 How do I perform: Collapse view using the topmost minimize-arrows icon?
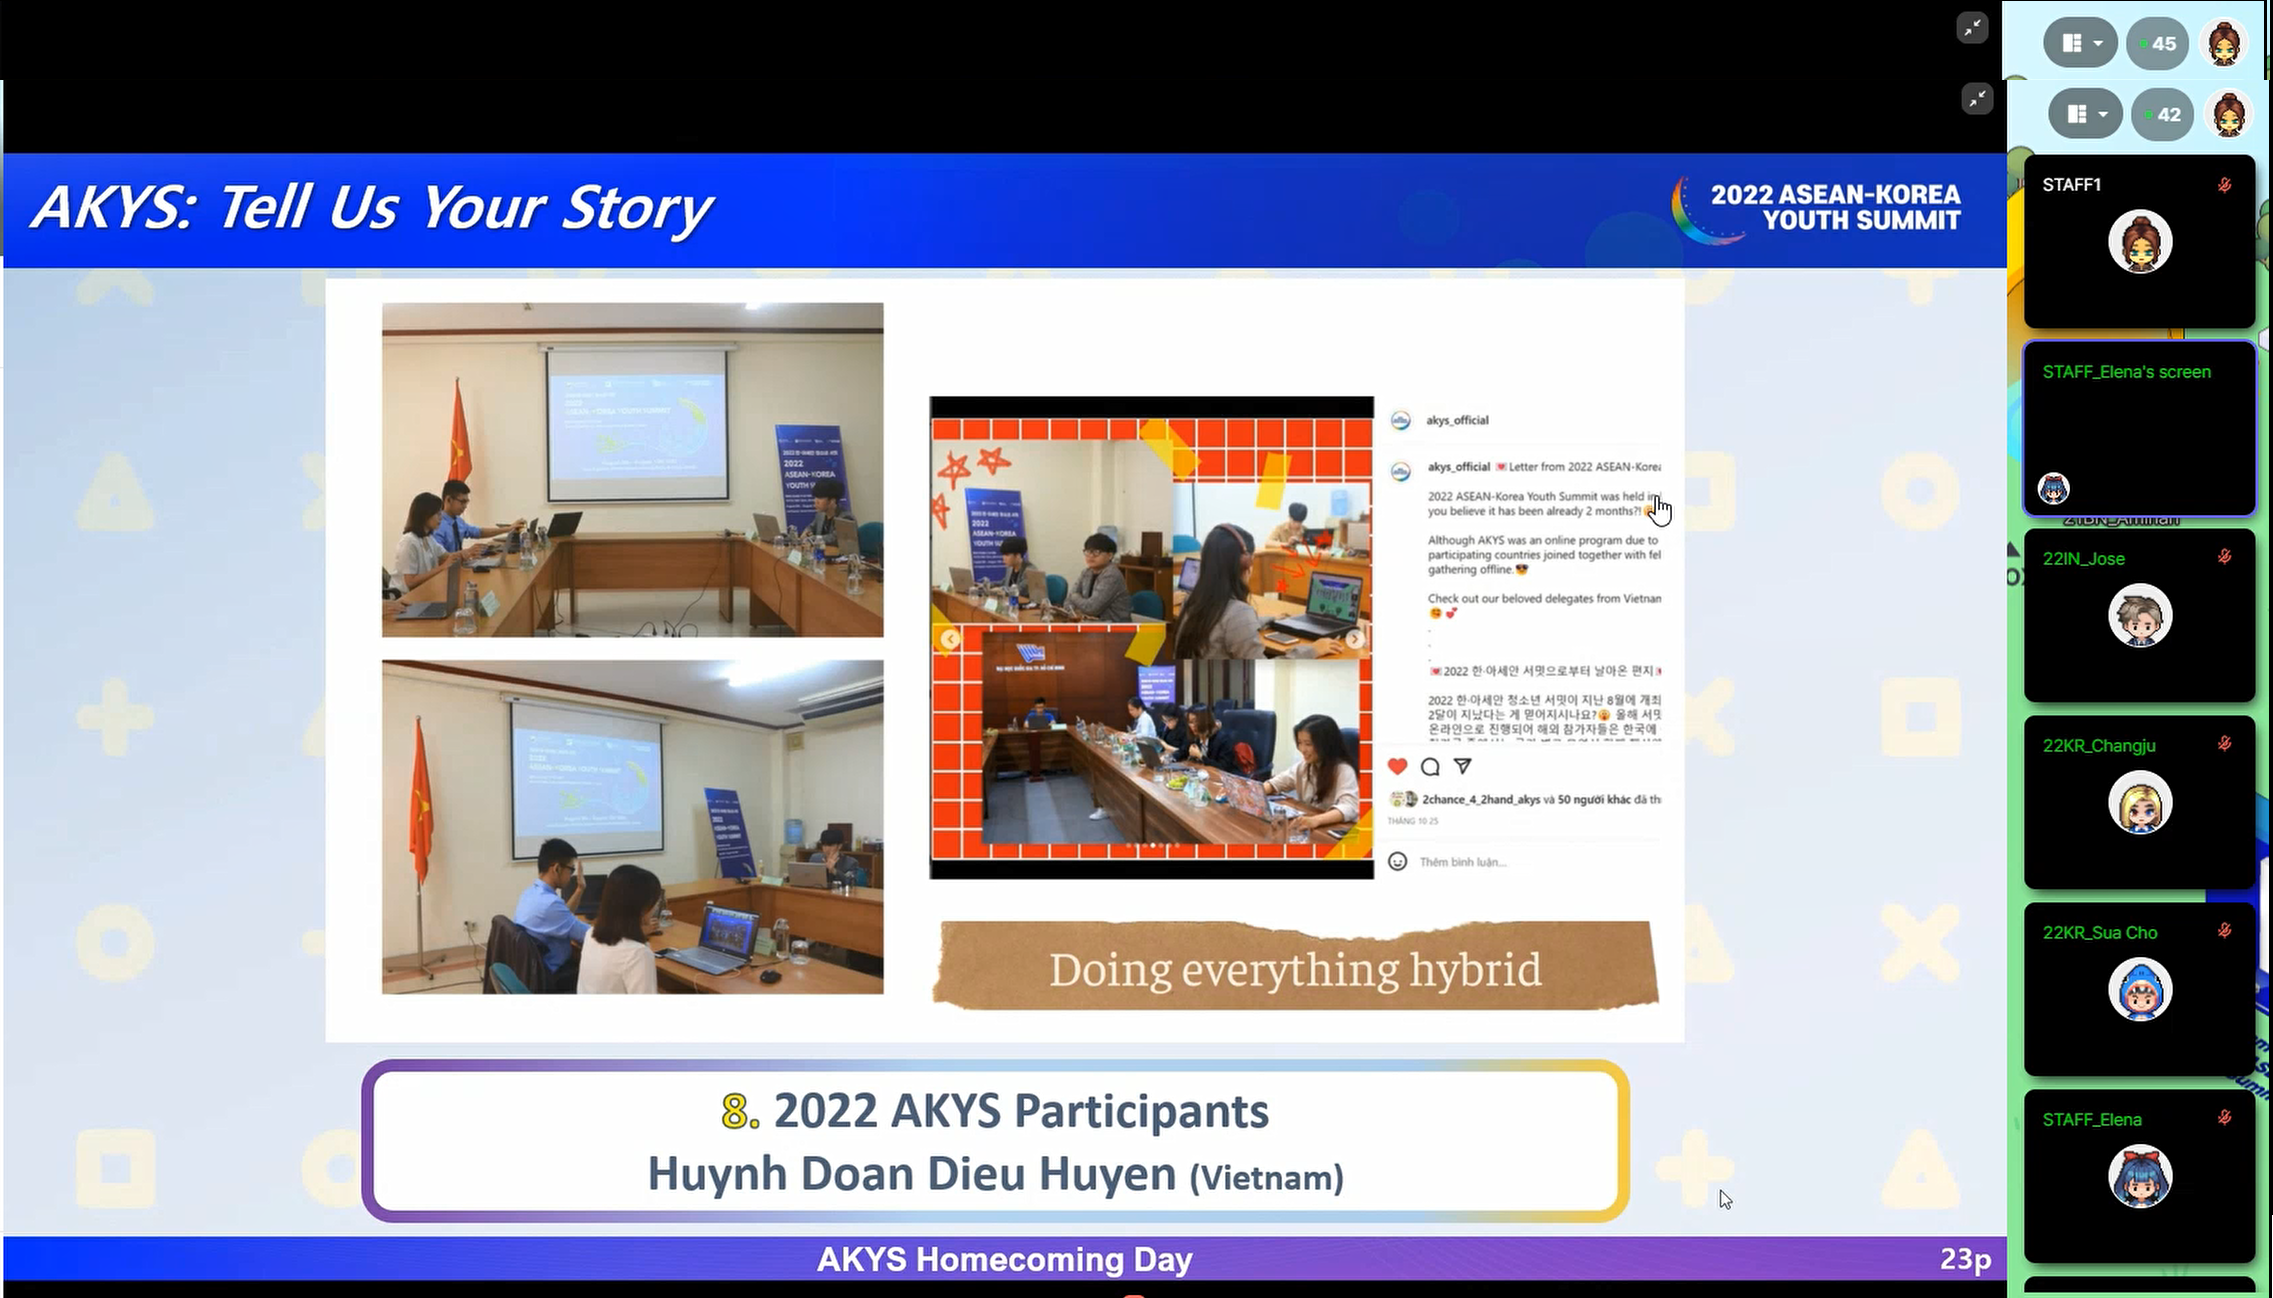(1972, 28)
